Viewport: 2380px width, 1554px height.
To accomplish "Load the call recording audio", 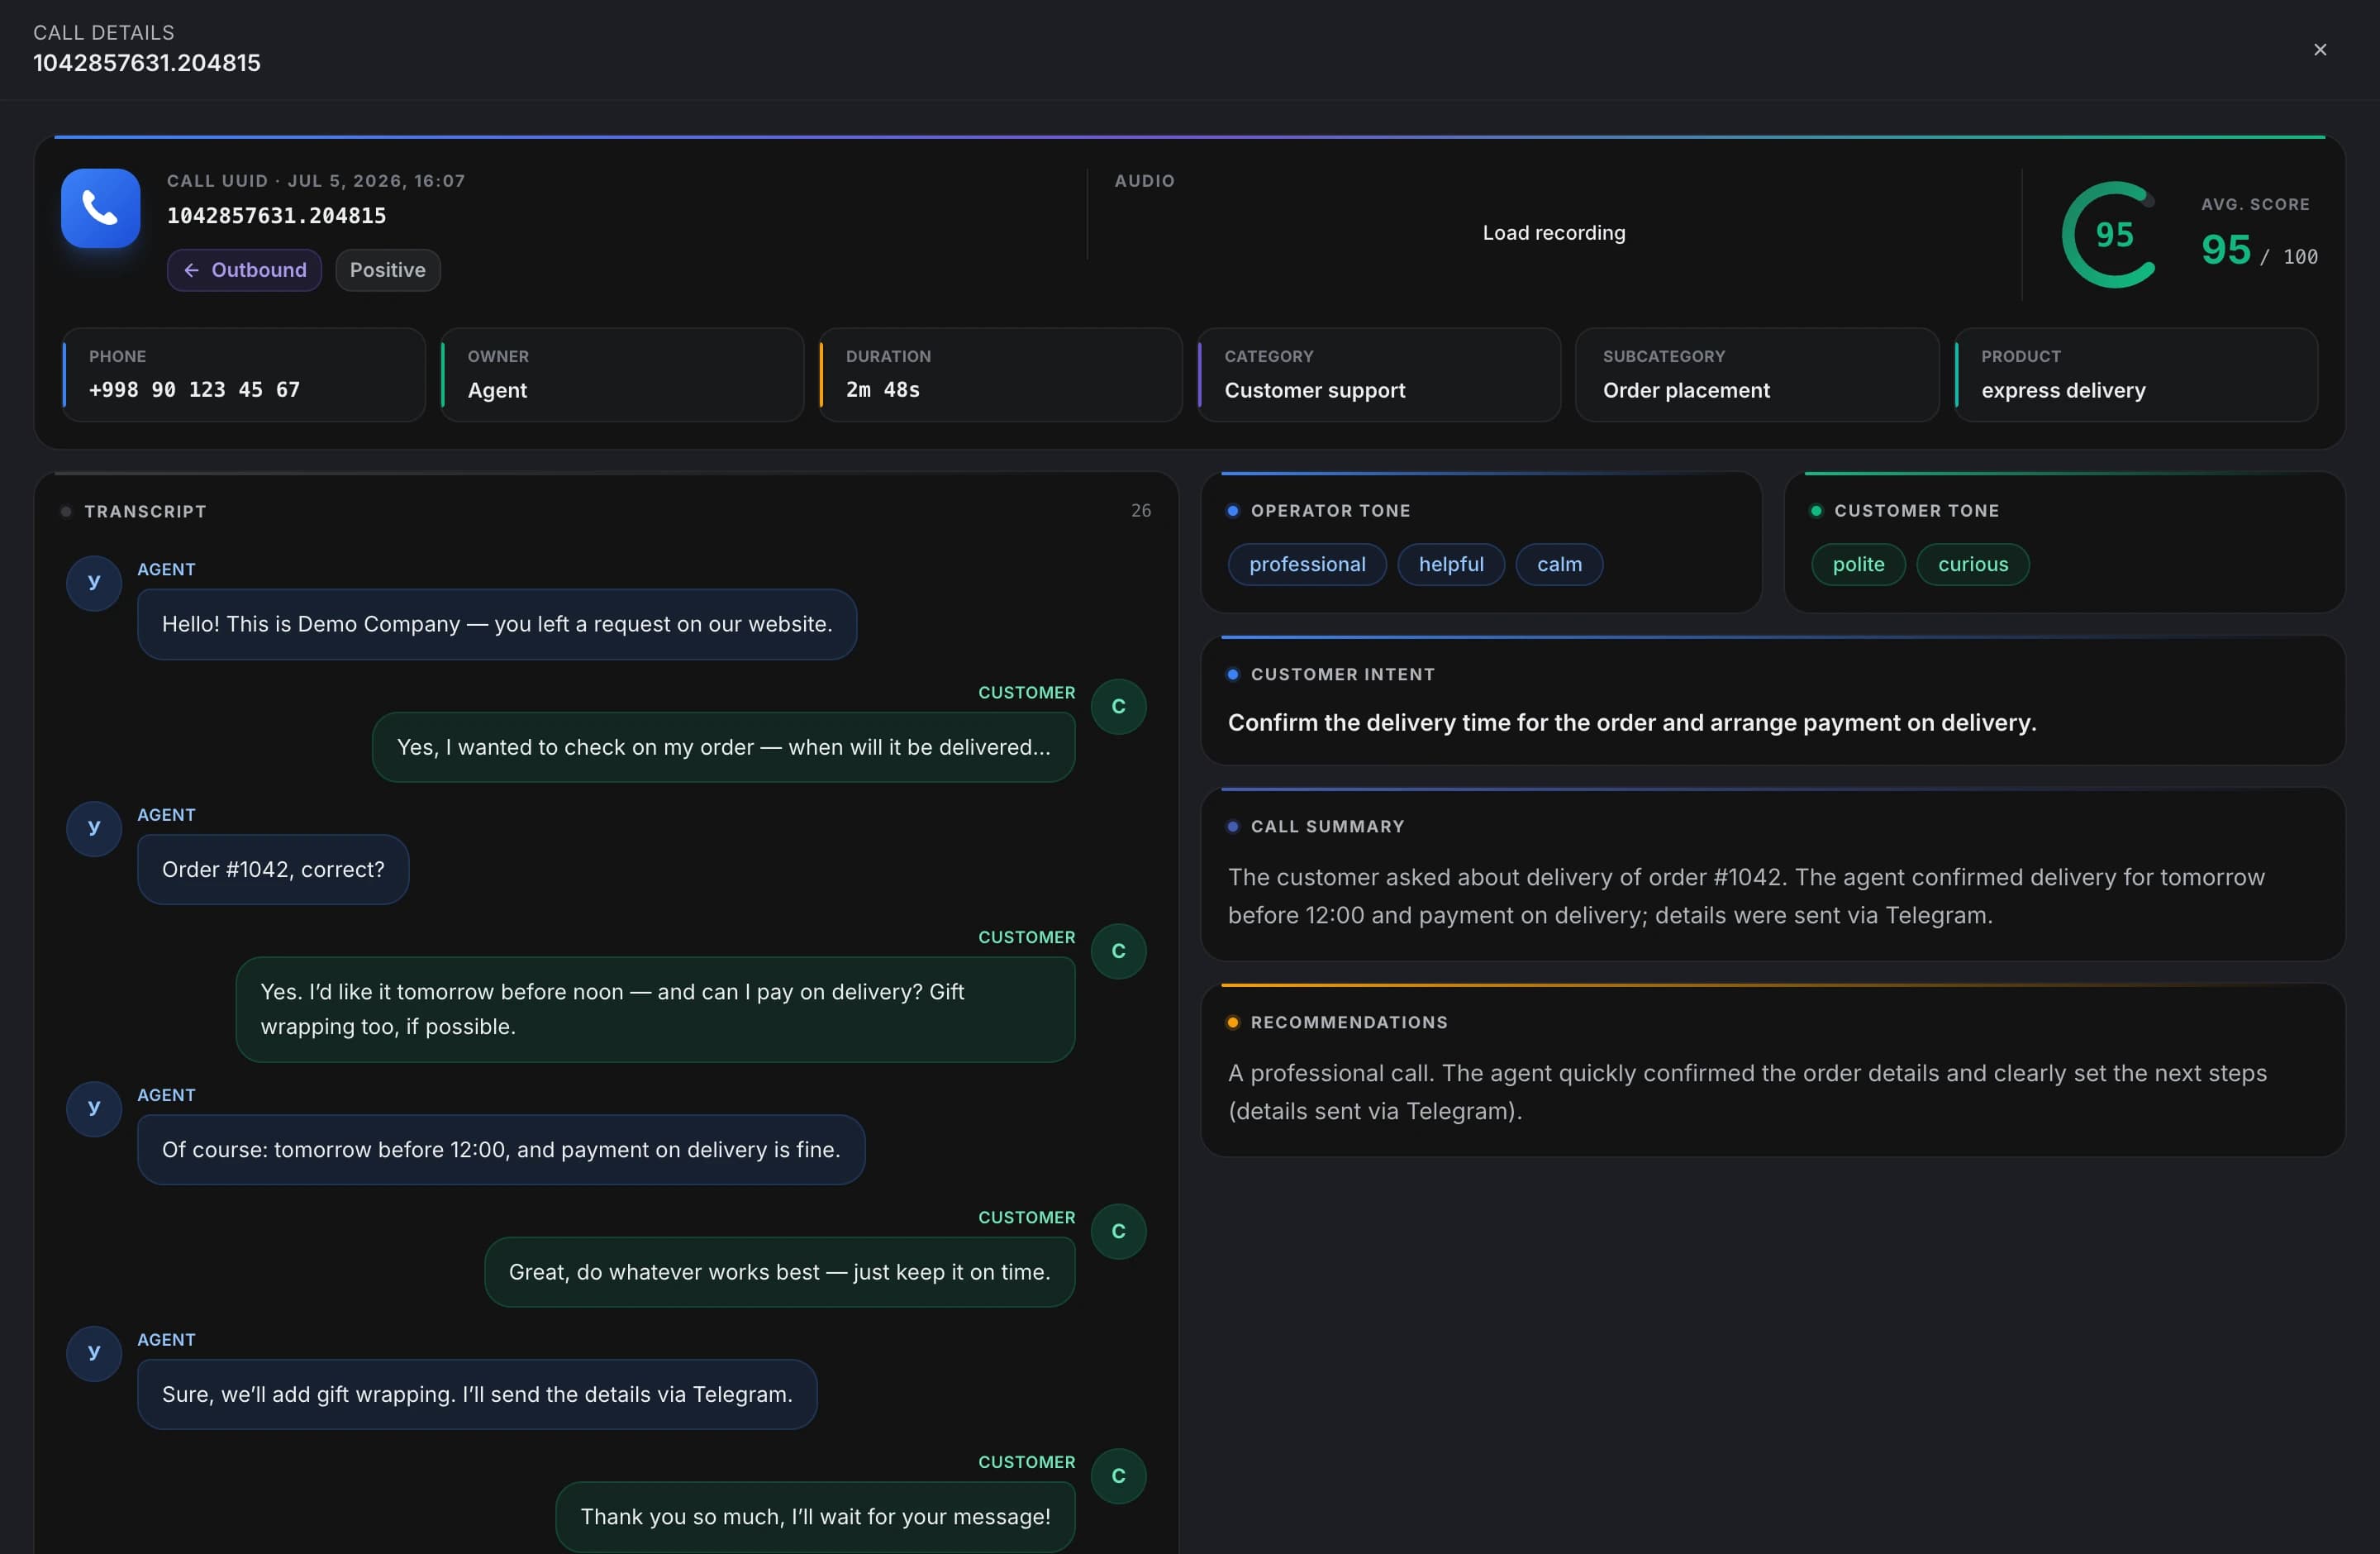I will (1553, 233).
